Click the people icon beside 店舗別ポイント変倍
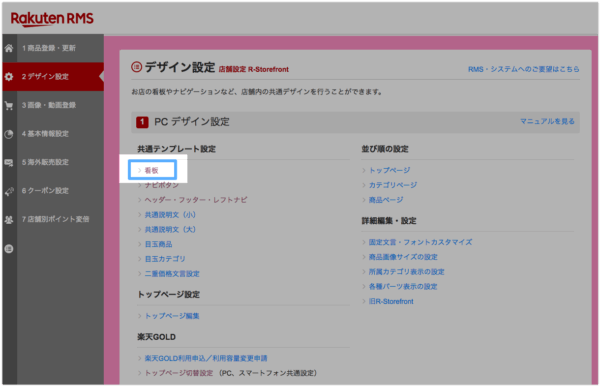The width and height of the screenshot is (600, 387). (x=9, y=220)
